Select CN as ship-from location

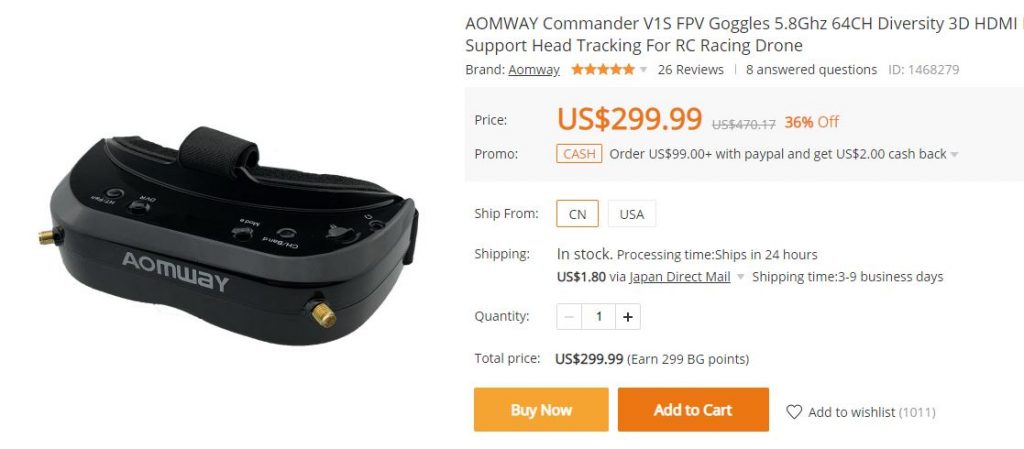[x=577, y=214]
